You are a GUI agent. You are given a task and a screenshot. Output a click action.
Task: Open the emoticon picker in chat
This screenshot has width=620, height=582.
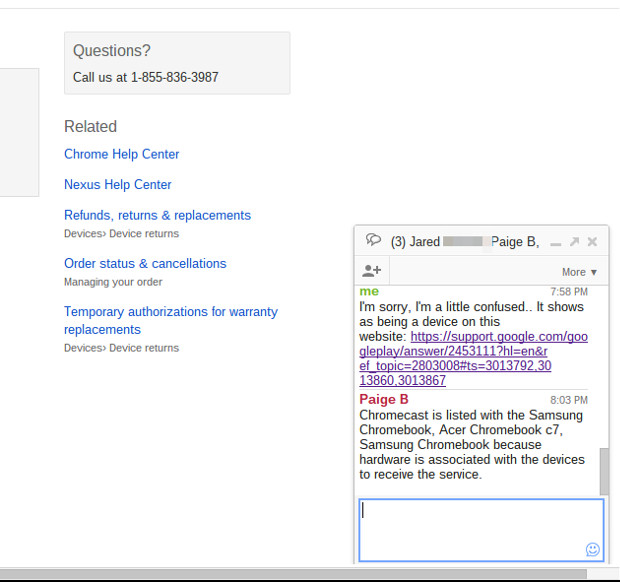point(592,549)
